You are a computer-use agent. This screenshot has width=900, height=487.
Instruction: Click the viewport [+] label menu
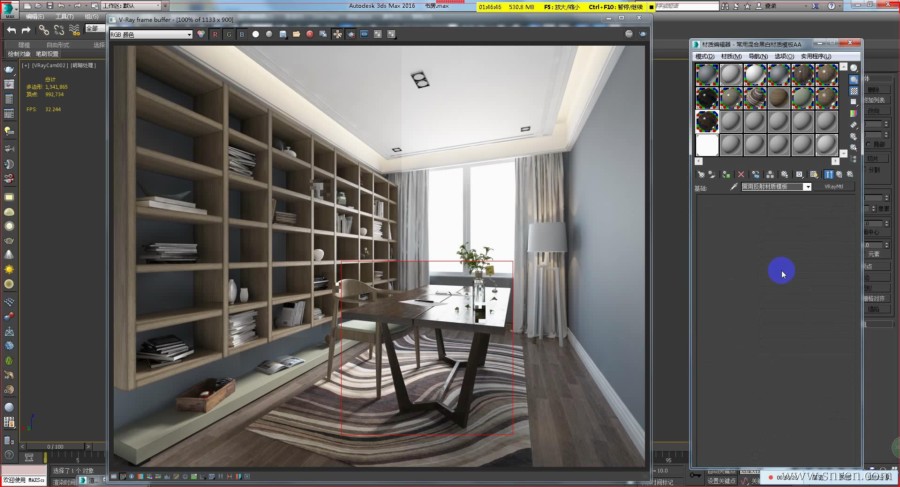(x=25, y=65)
